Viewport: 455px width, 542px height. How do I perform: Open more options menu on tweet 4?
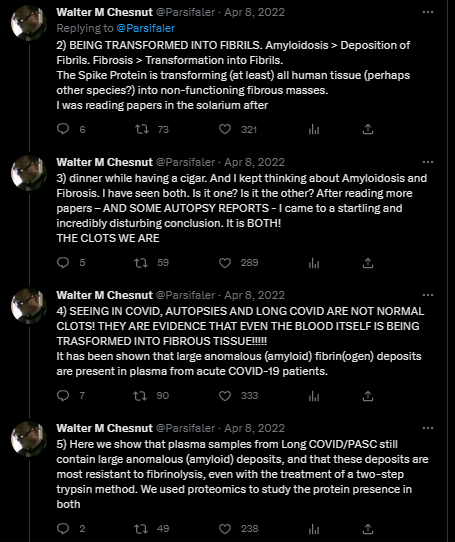(x=428, y=295)
